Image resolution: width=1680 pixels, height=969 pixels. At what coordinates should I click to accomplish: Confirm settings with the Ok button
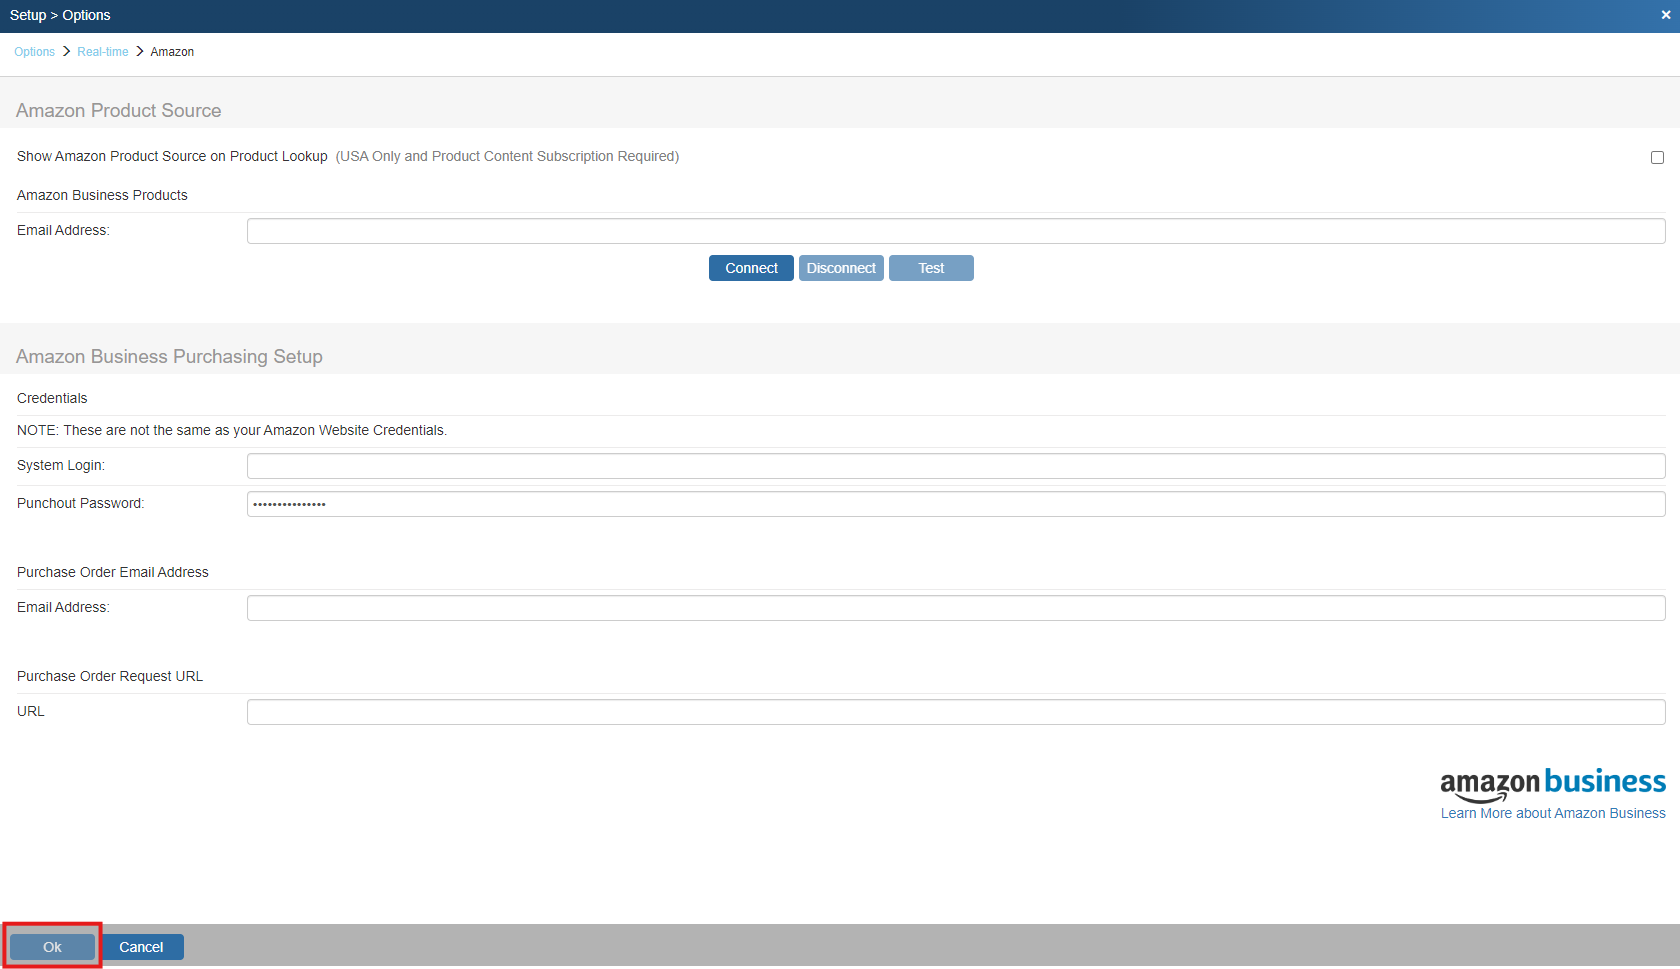(x=52, y=947)
